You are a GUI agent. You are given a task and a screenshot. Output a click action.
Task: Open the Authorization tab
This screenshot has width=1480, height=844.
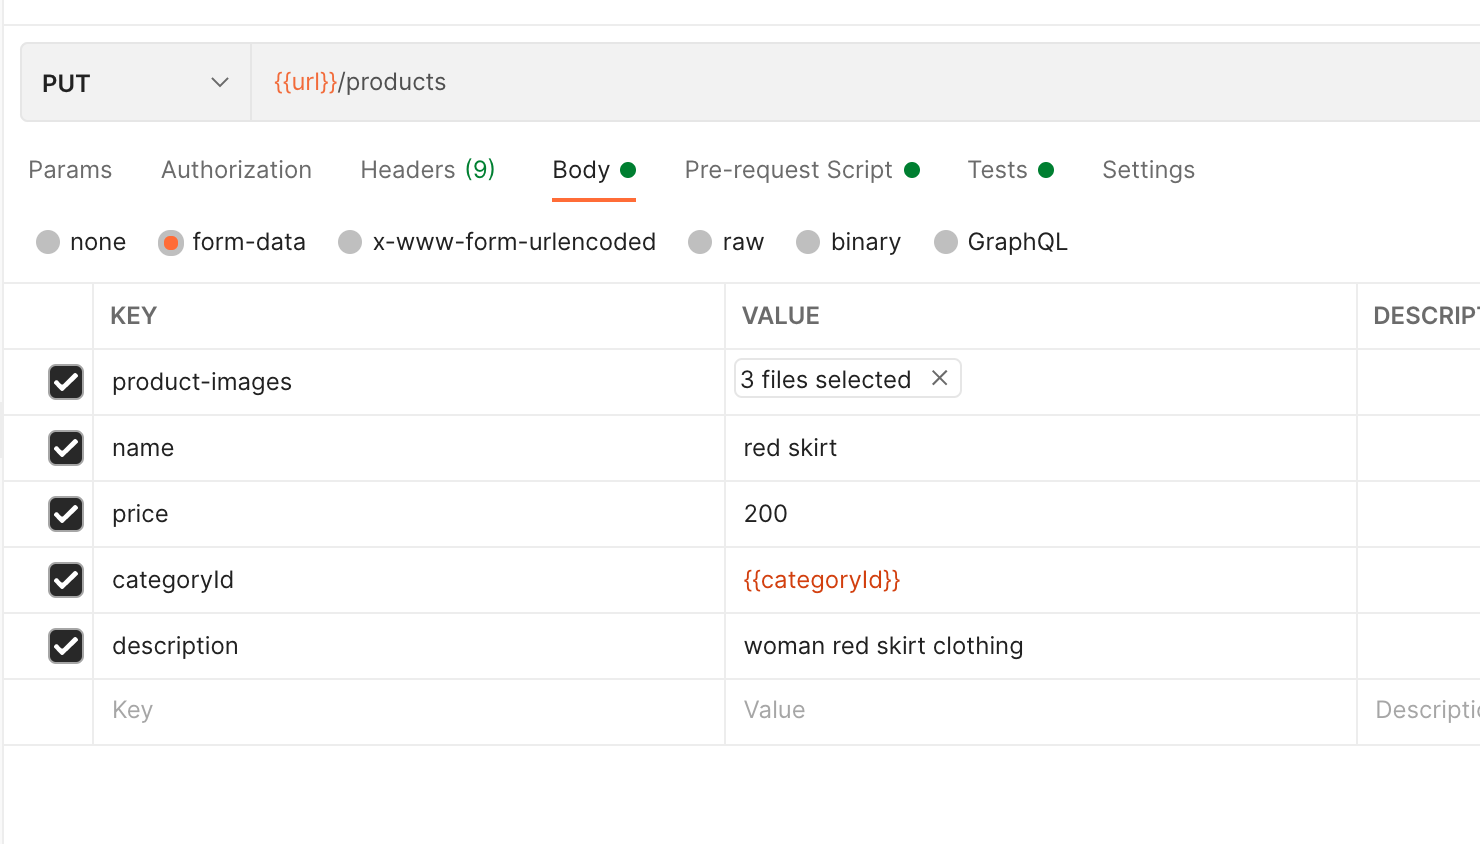pos(236,170)
